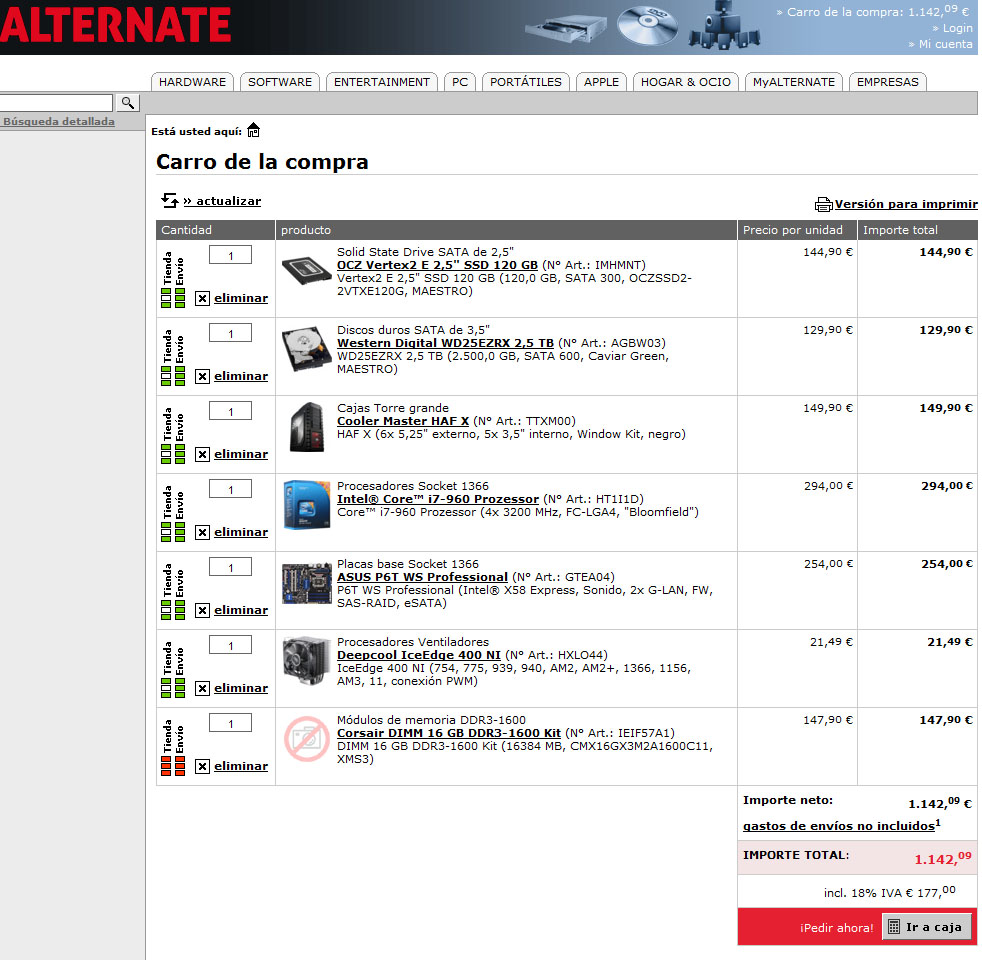This screenshot has width=982, height=960.
Task: Open the ENTERTAINMENT tab
Action: click(381, 82)
